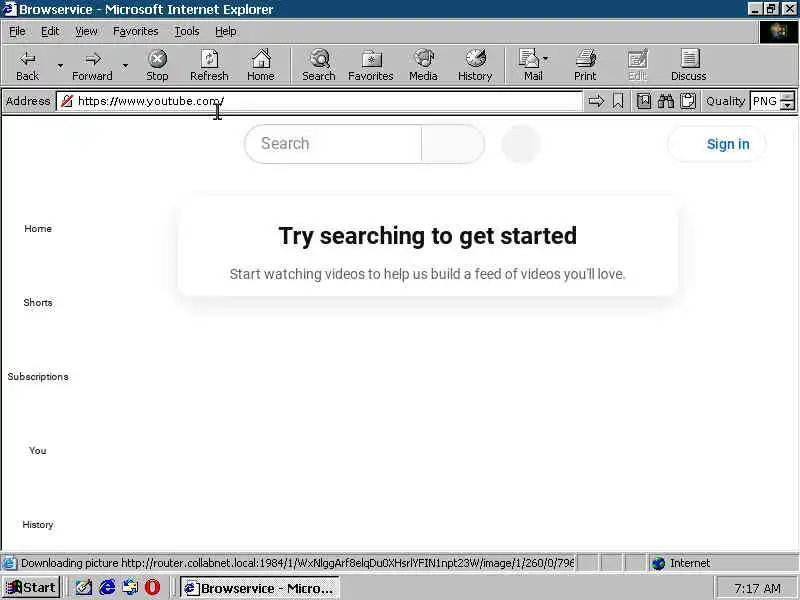This screenshot has width=800, height=600.
Task: Click the page security icon in address bar
Action: pyautogui.click(x=67, y=101)
